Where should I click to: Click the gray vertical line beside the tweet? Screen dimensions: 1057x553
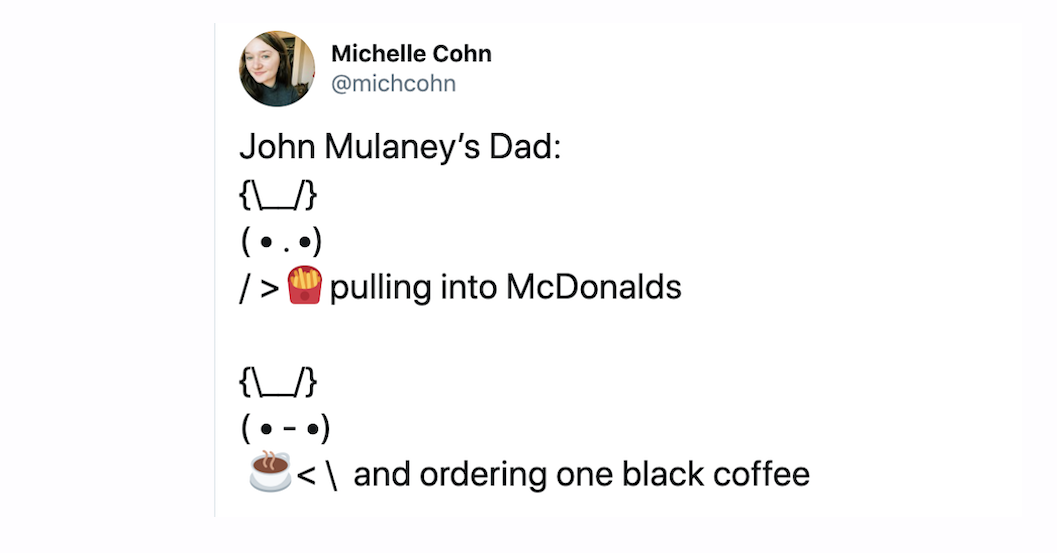215,270
